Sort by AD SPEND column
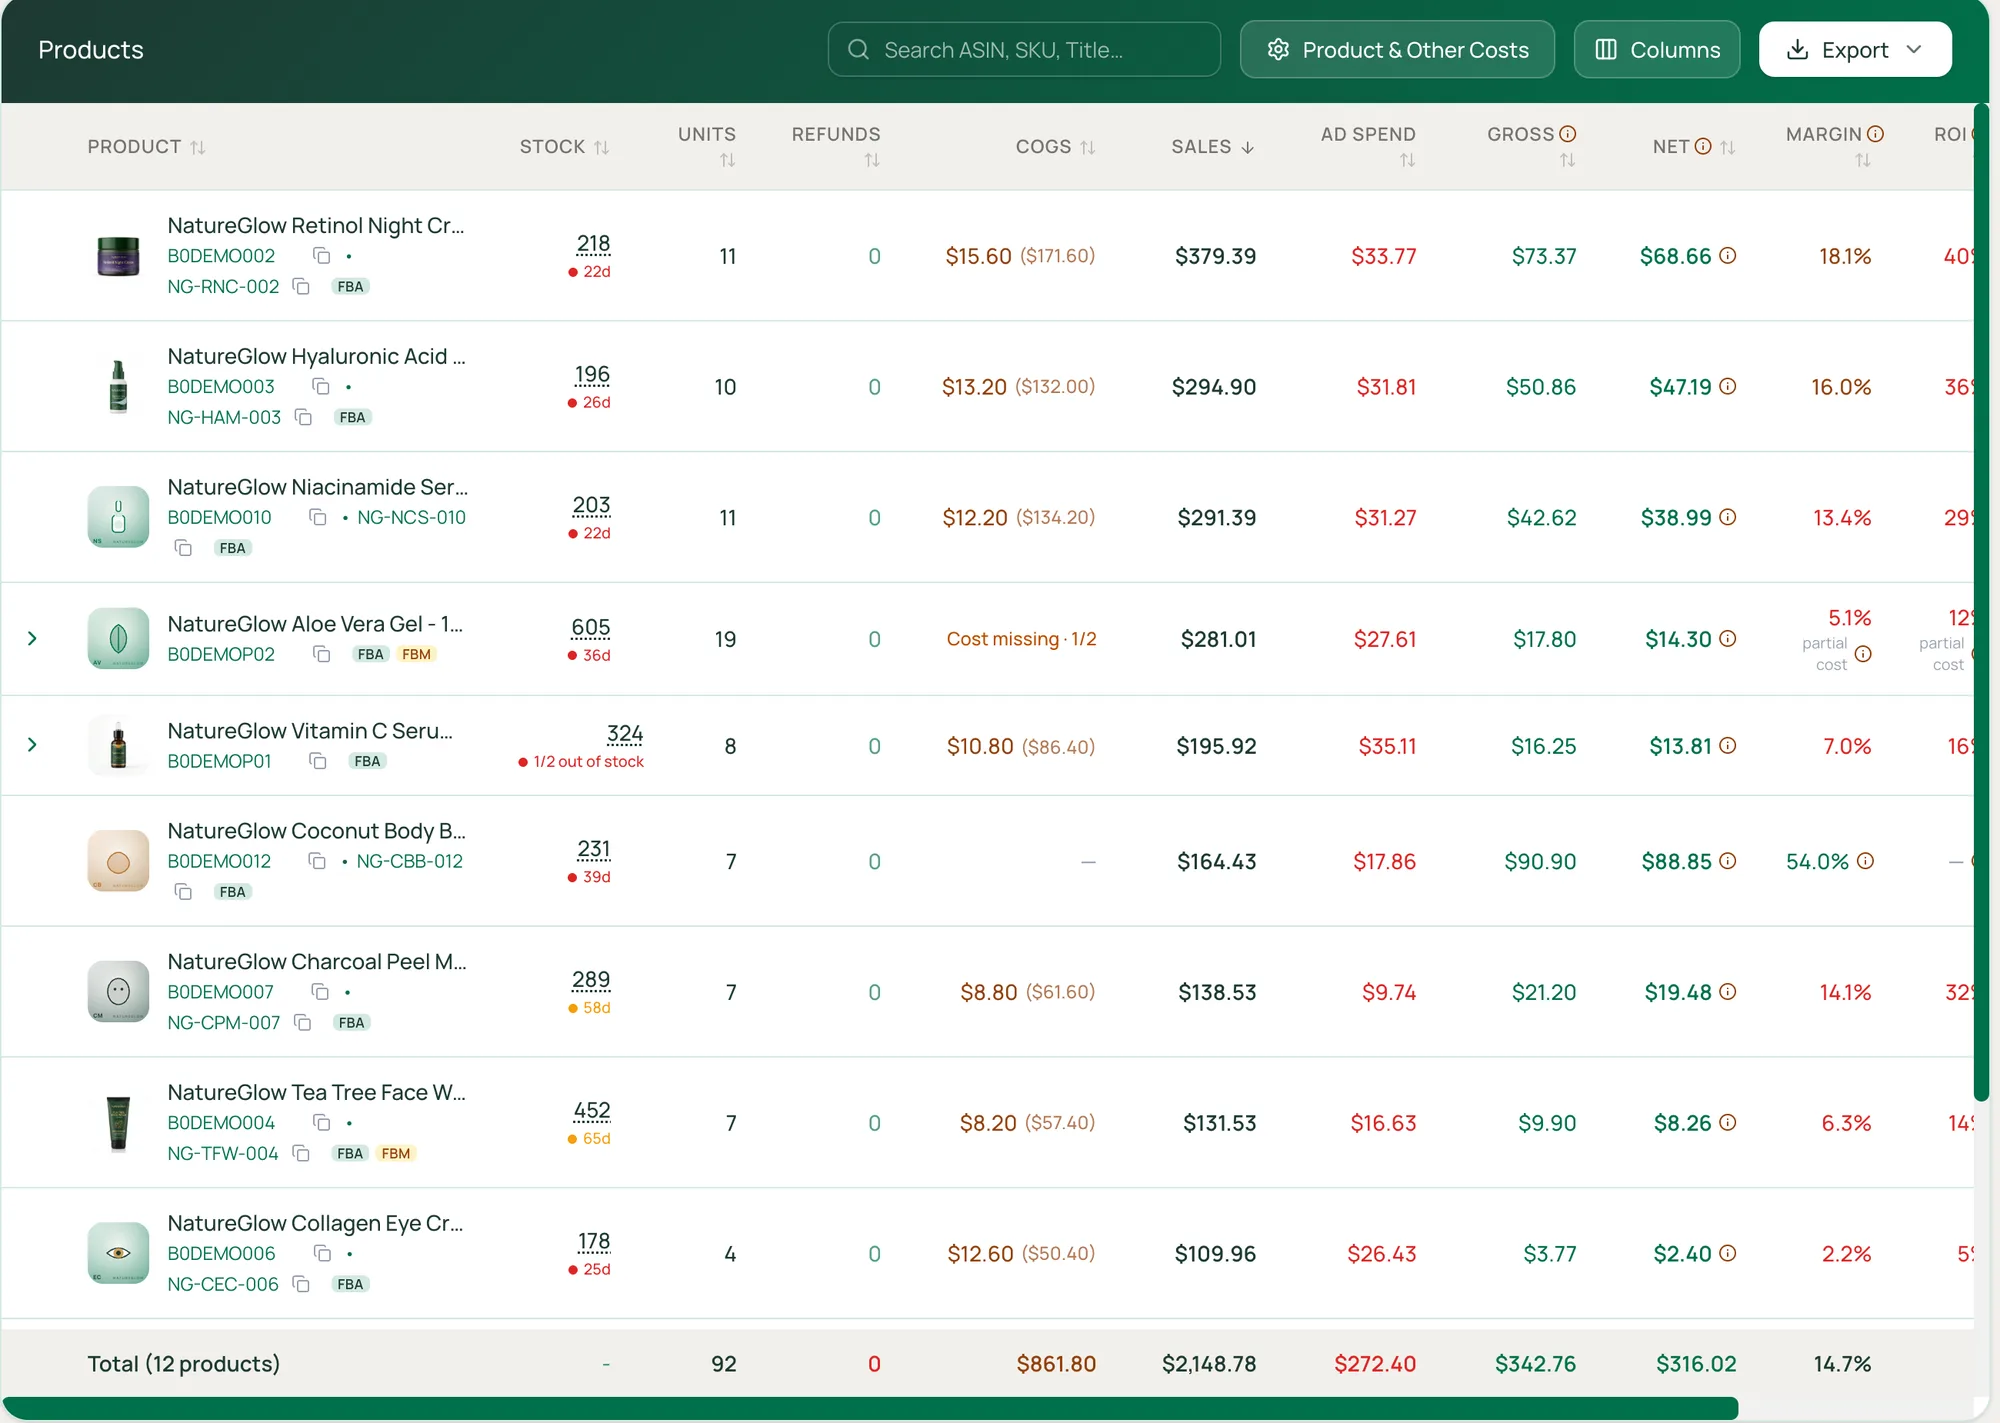 click(x=1407, y=160)
